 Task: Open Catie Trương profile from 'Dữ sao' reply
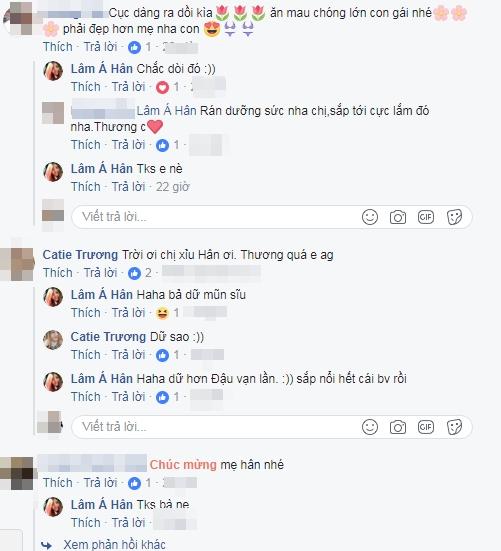108,337
